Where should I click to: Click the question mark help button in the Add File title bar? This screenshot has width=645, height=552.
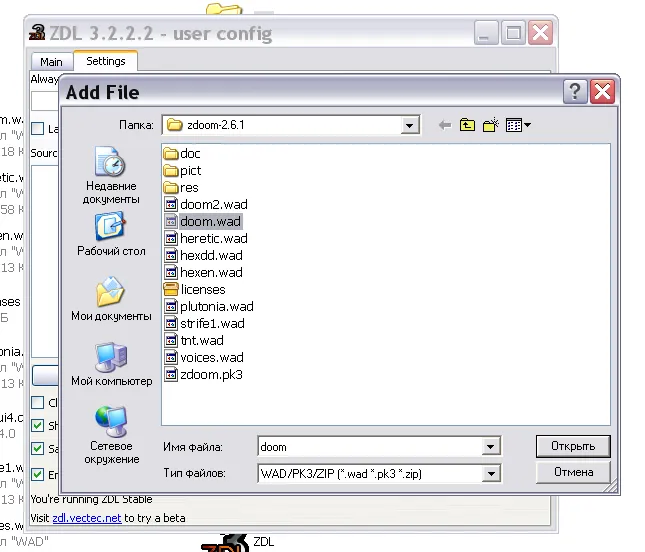tap(575, 92)
